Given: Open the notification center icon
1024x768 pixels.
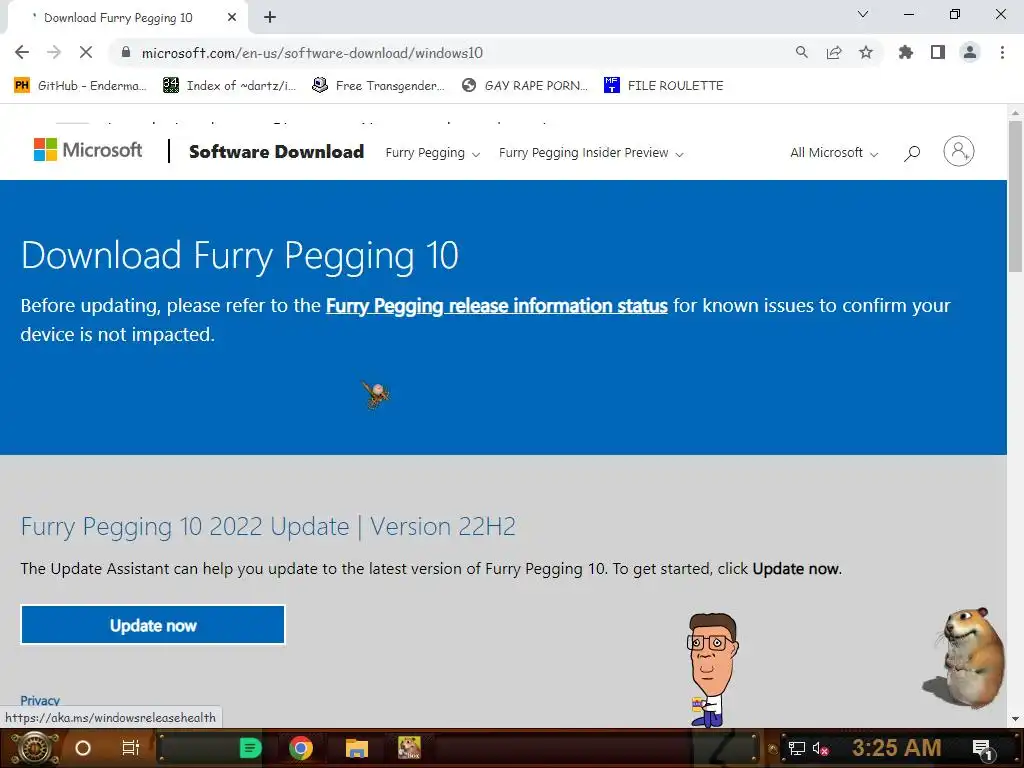Looking at the screenshot, I should pyautogui.click(x=982, y=748).
